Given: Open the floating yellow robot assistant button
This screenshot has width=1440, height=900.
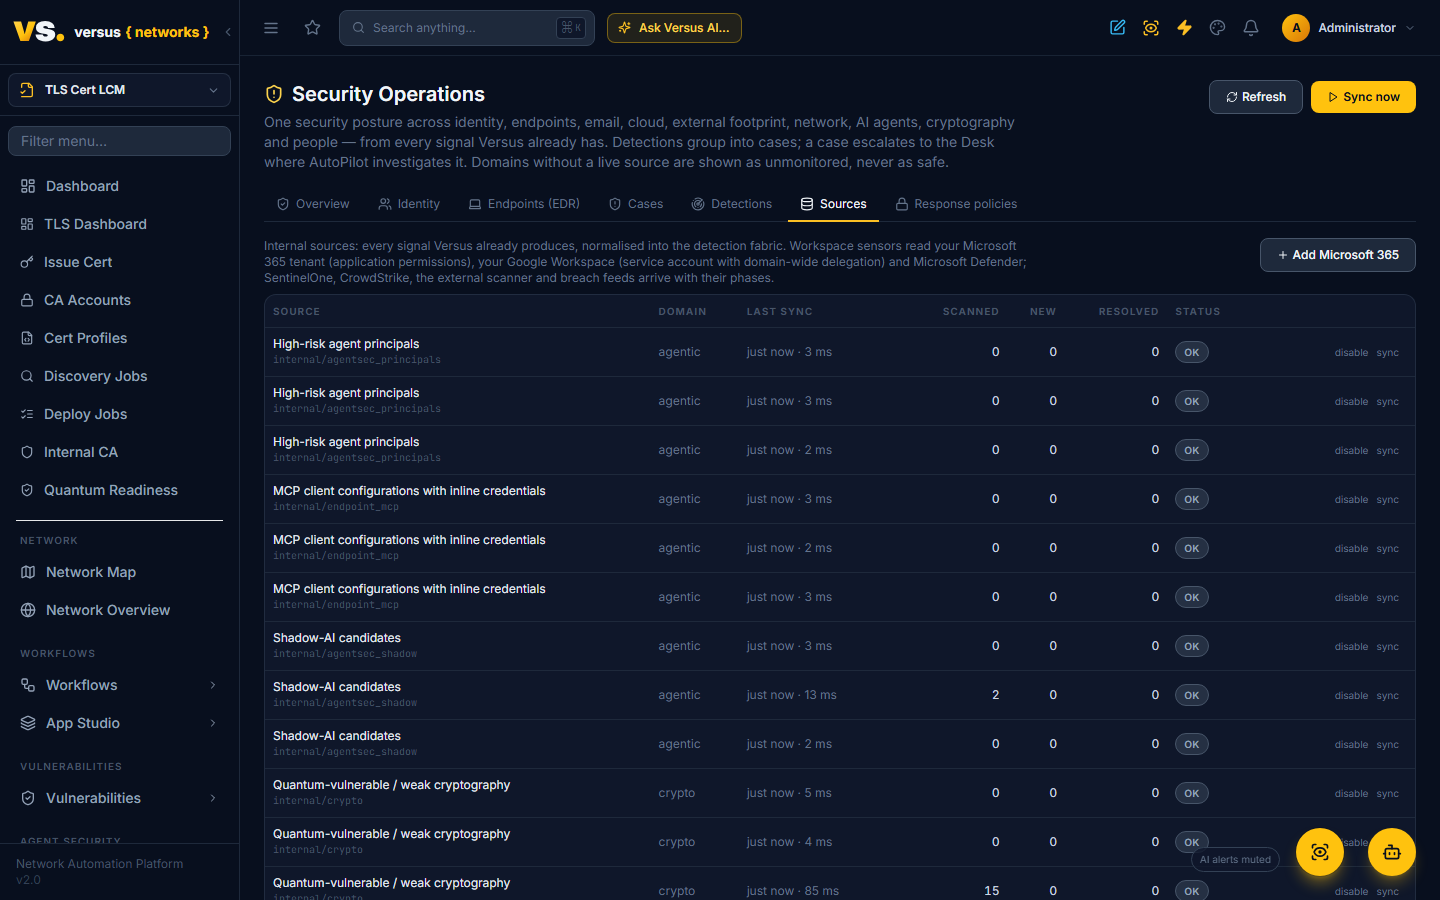Looking at the screenshot, I should click(1392, 852).
